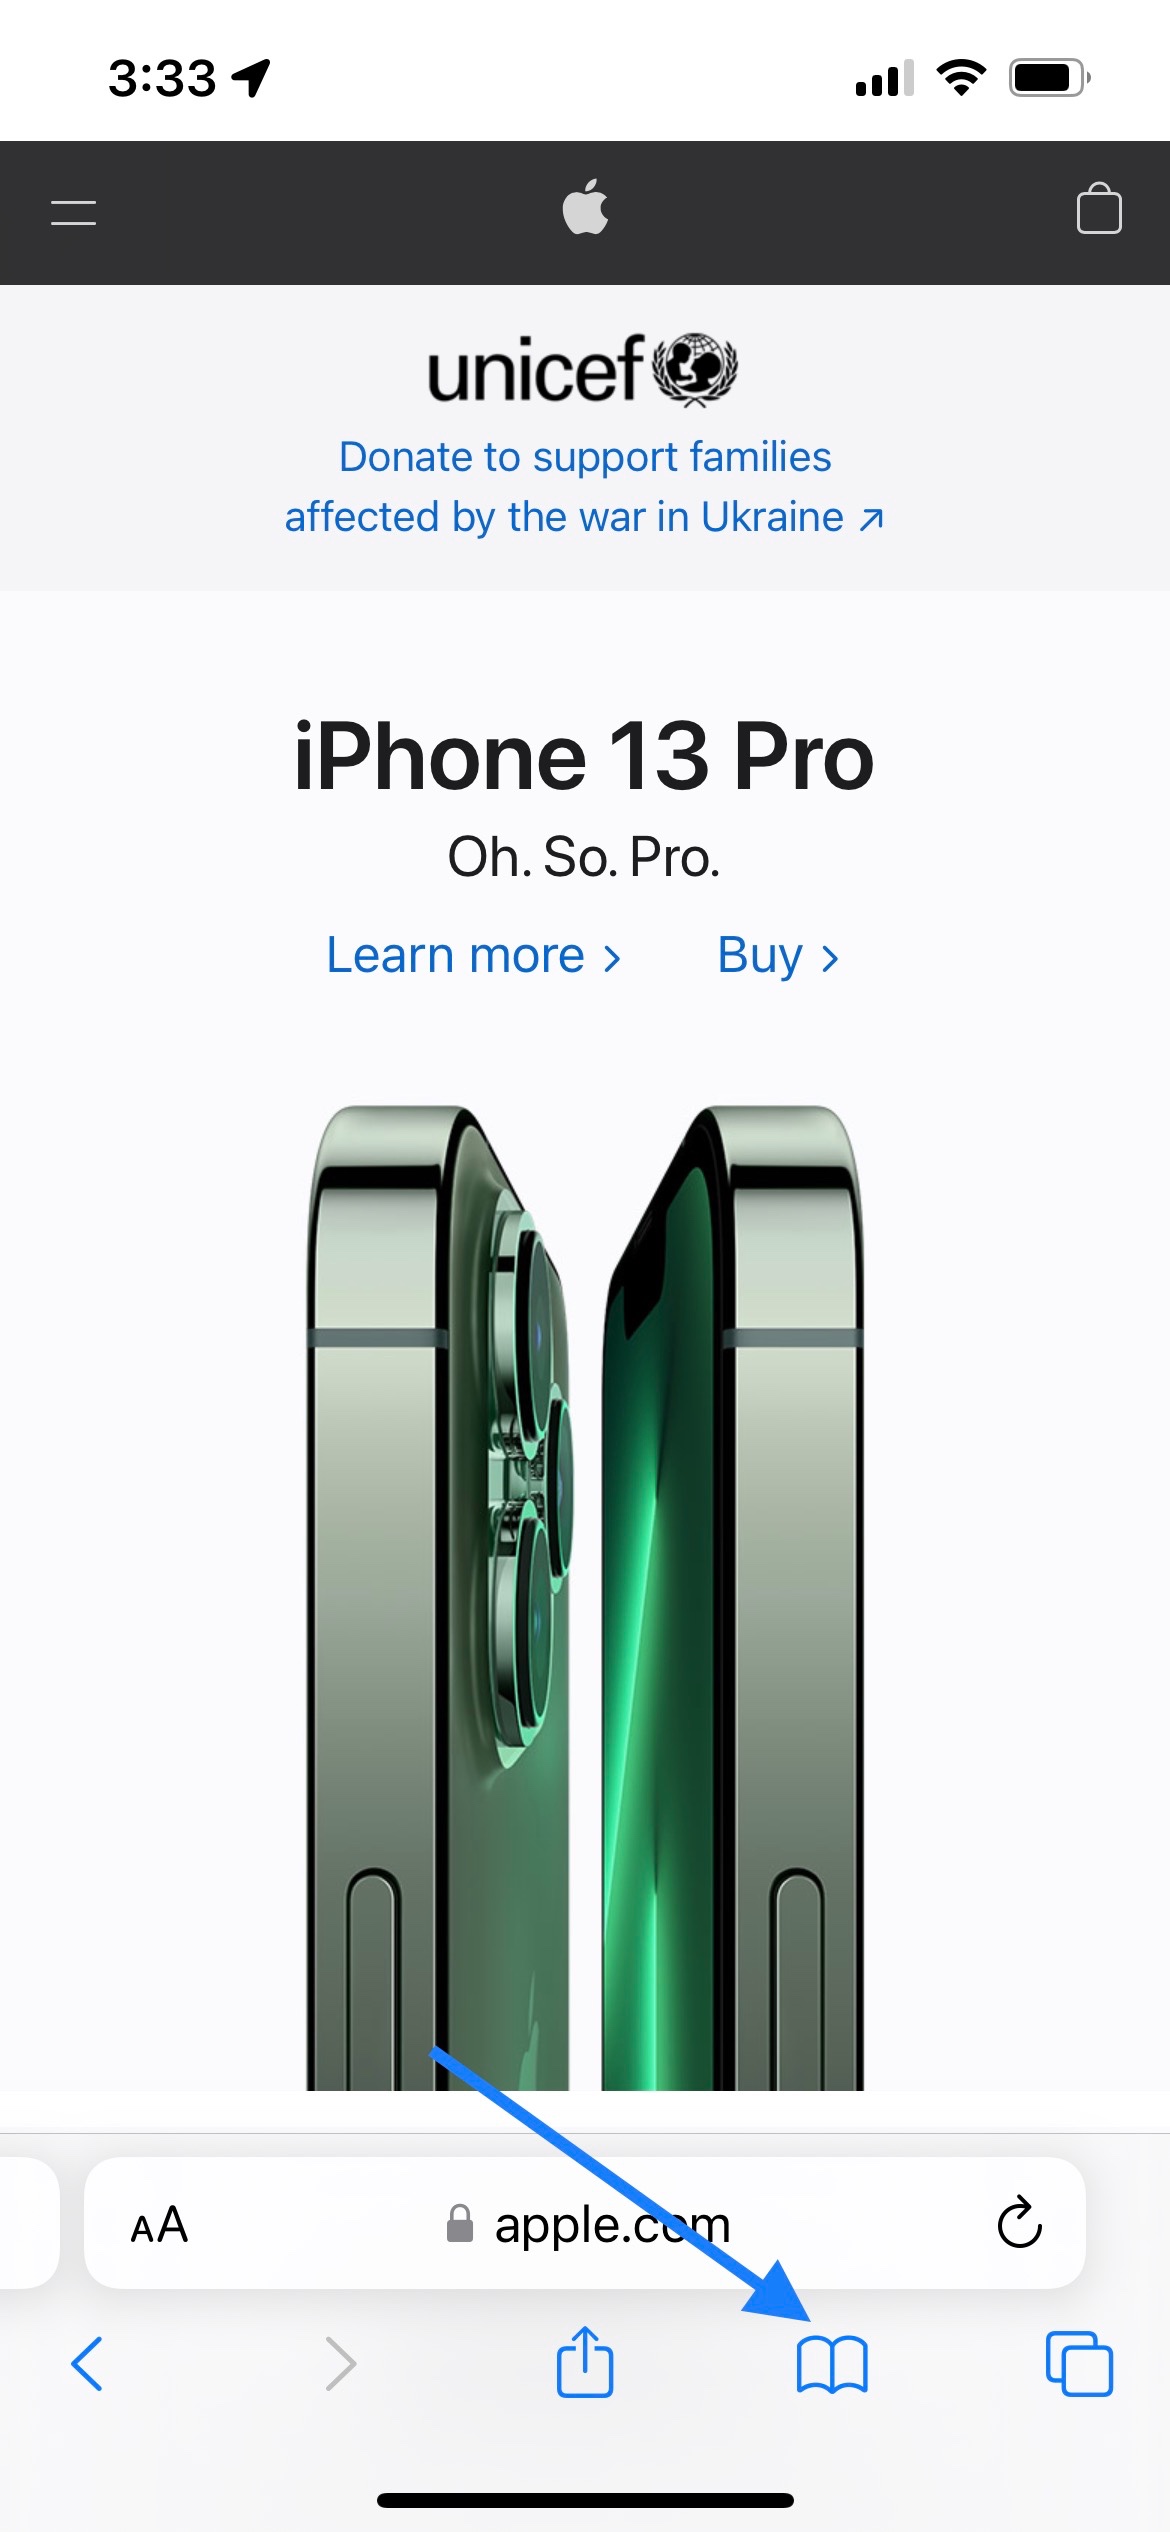The width and height of the screenshot is (1170, 2532).
Task: Open the shopping bag icon
Action: click(1098, 208)
